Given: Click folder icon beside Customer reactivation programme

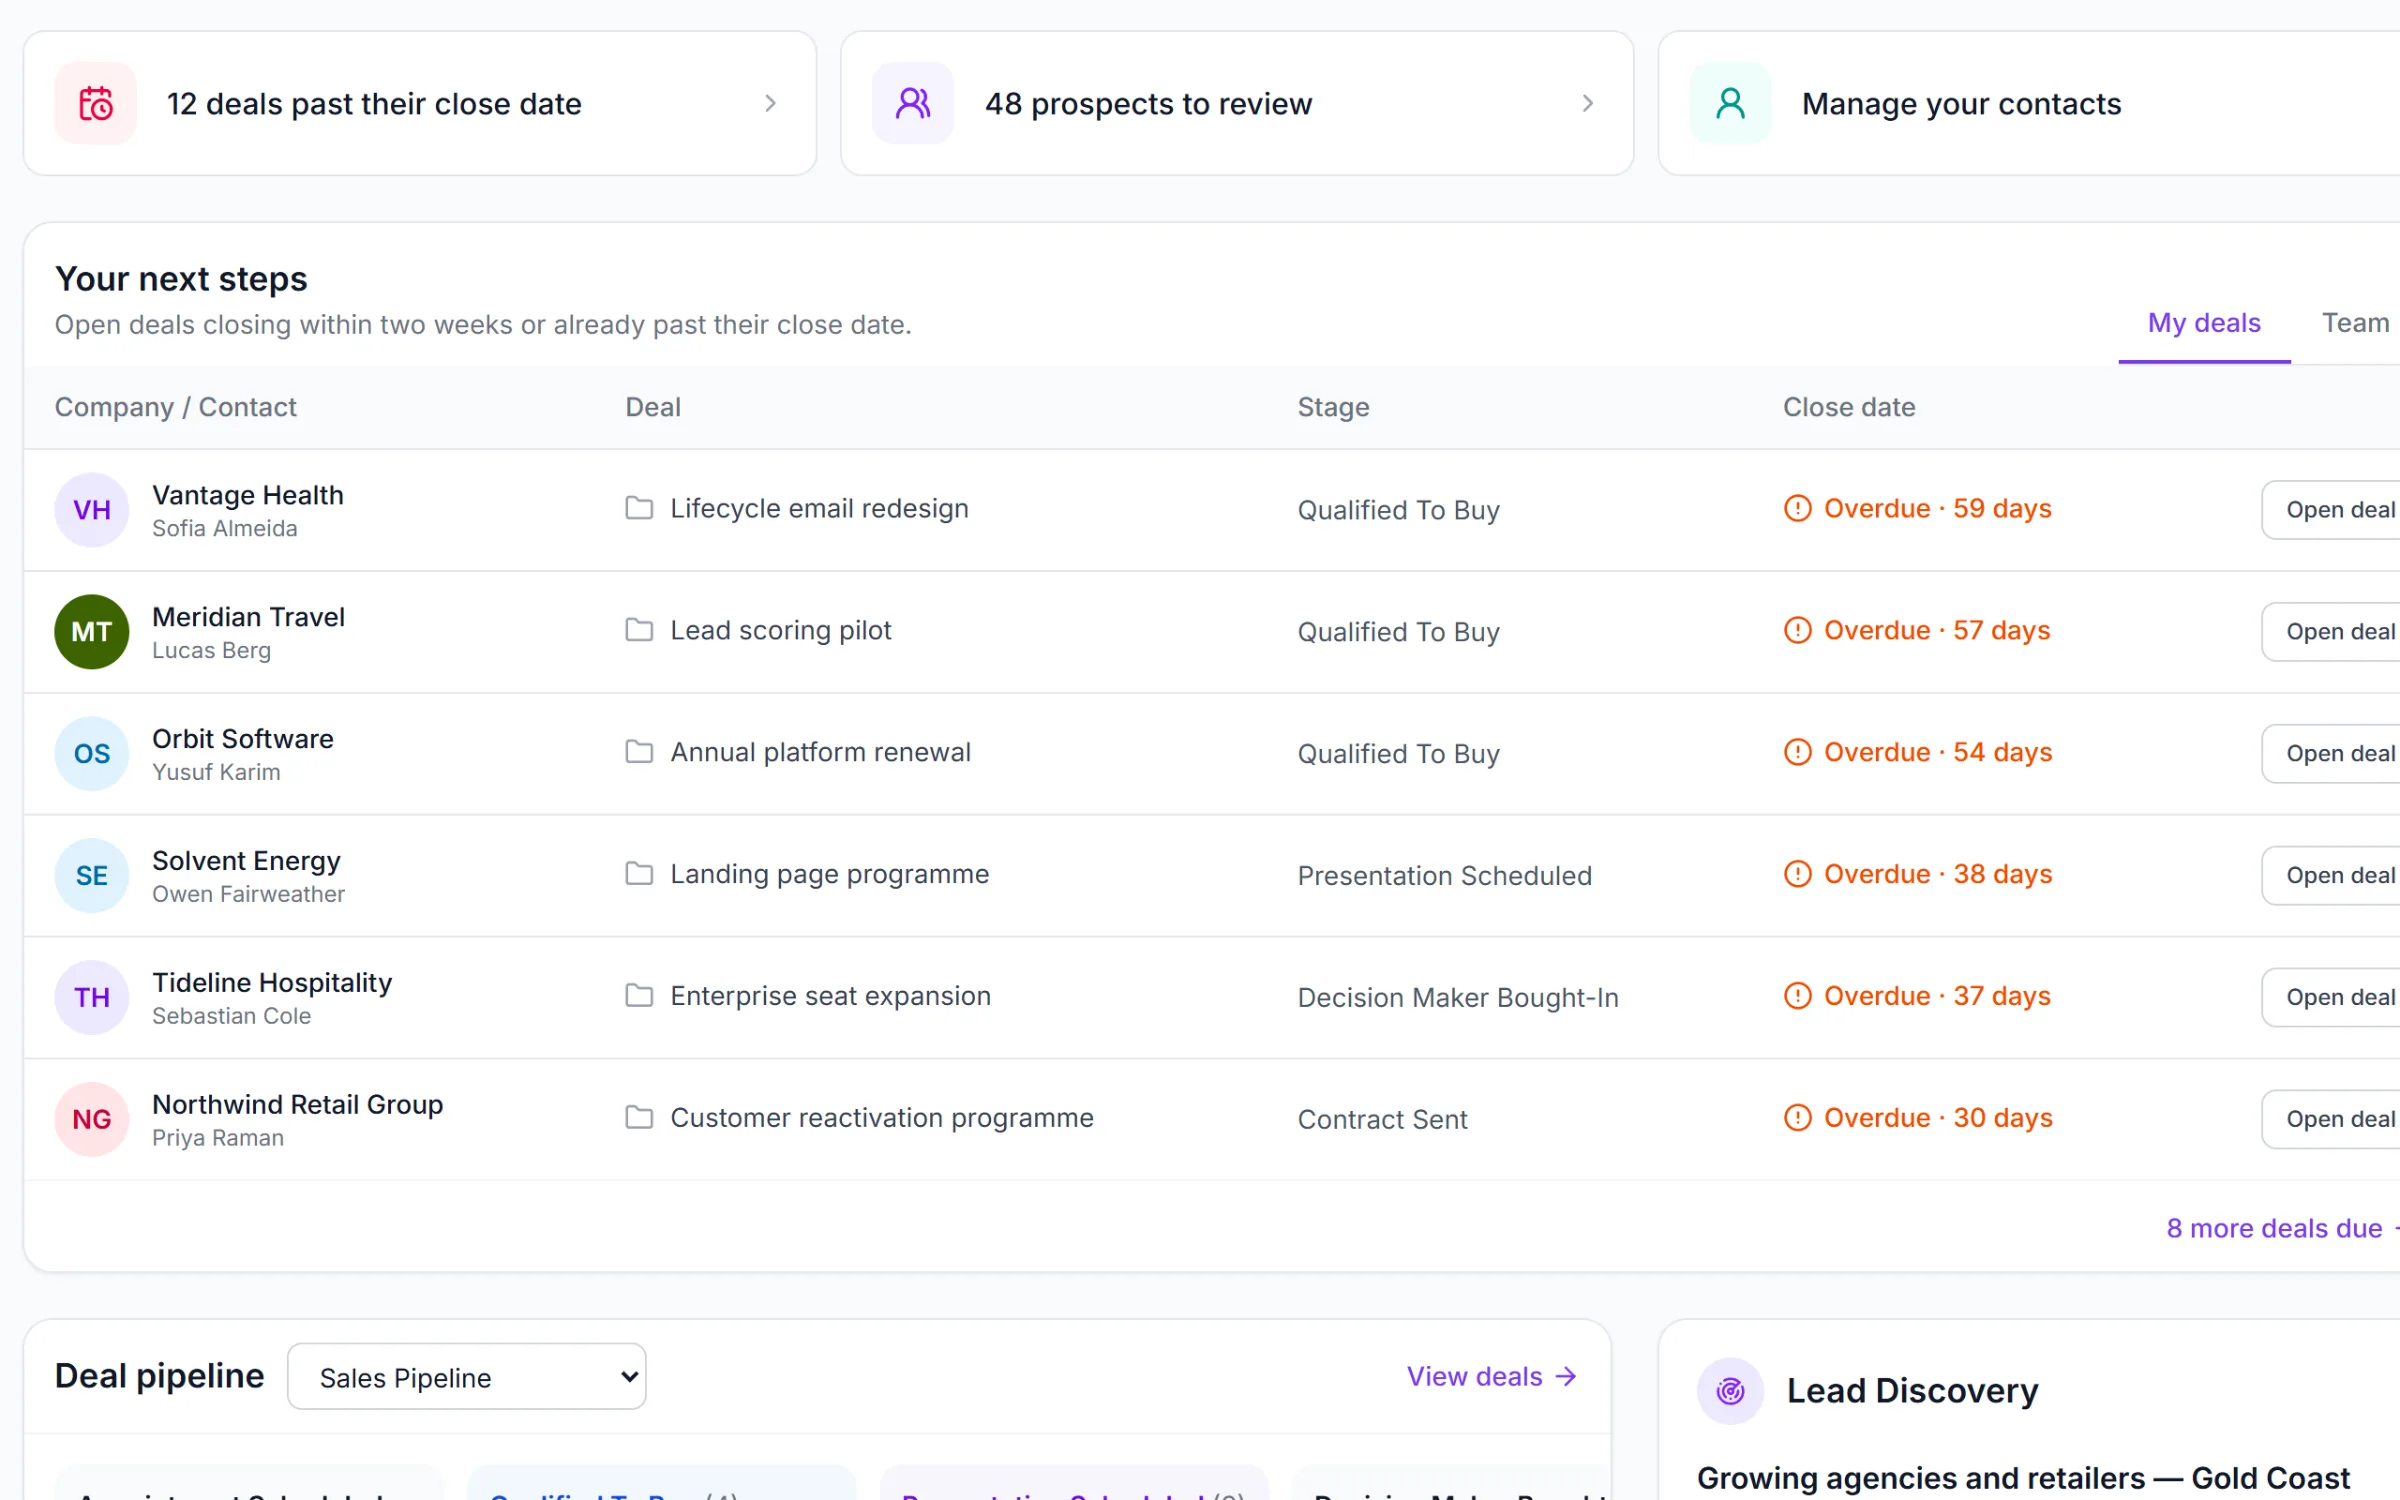Looking at the screenshot, I should point(639,1118).
